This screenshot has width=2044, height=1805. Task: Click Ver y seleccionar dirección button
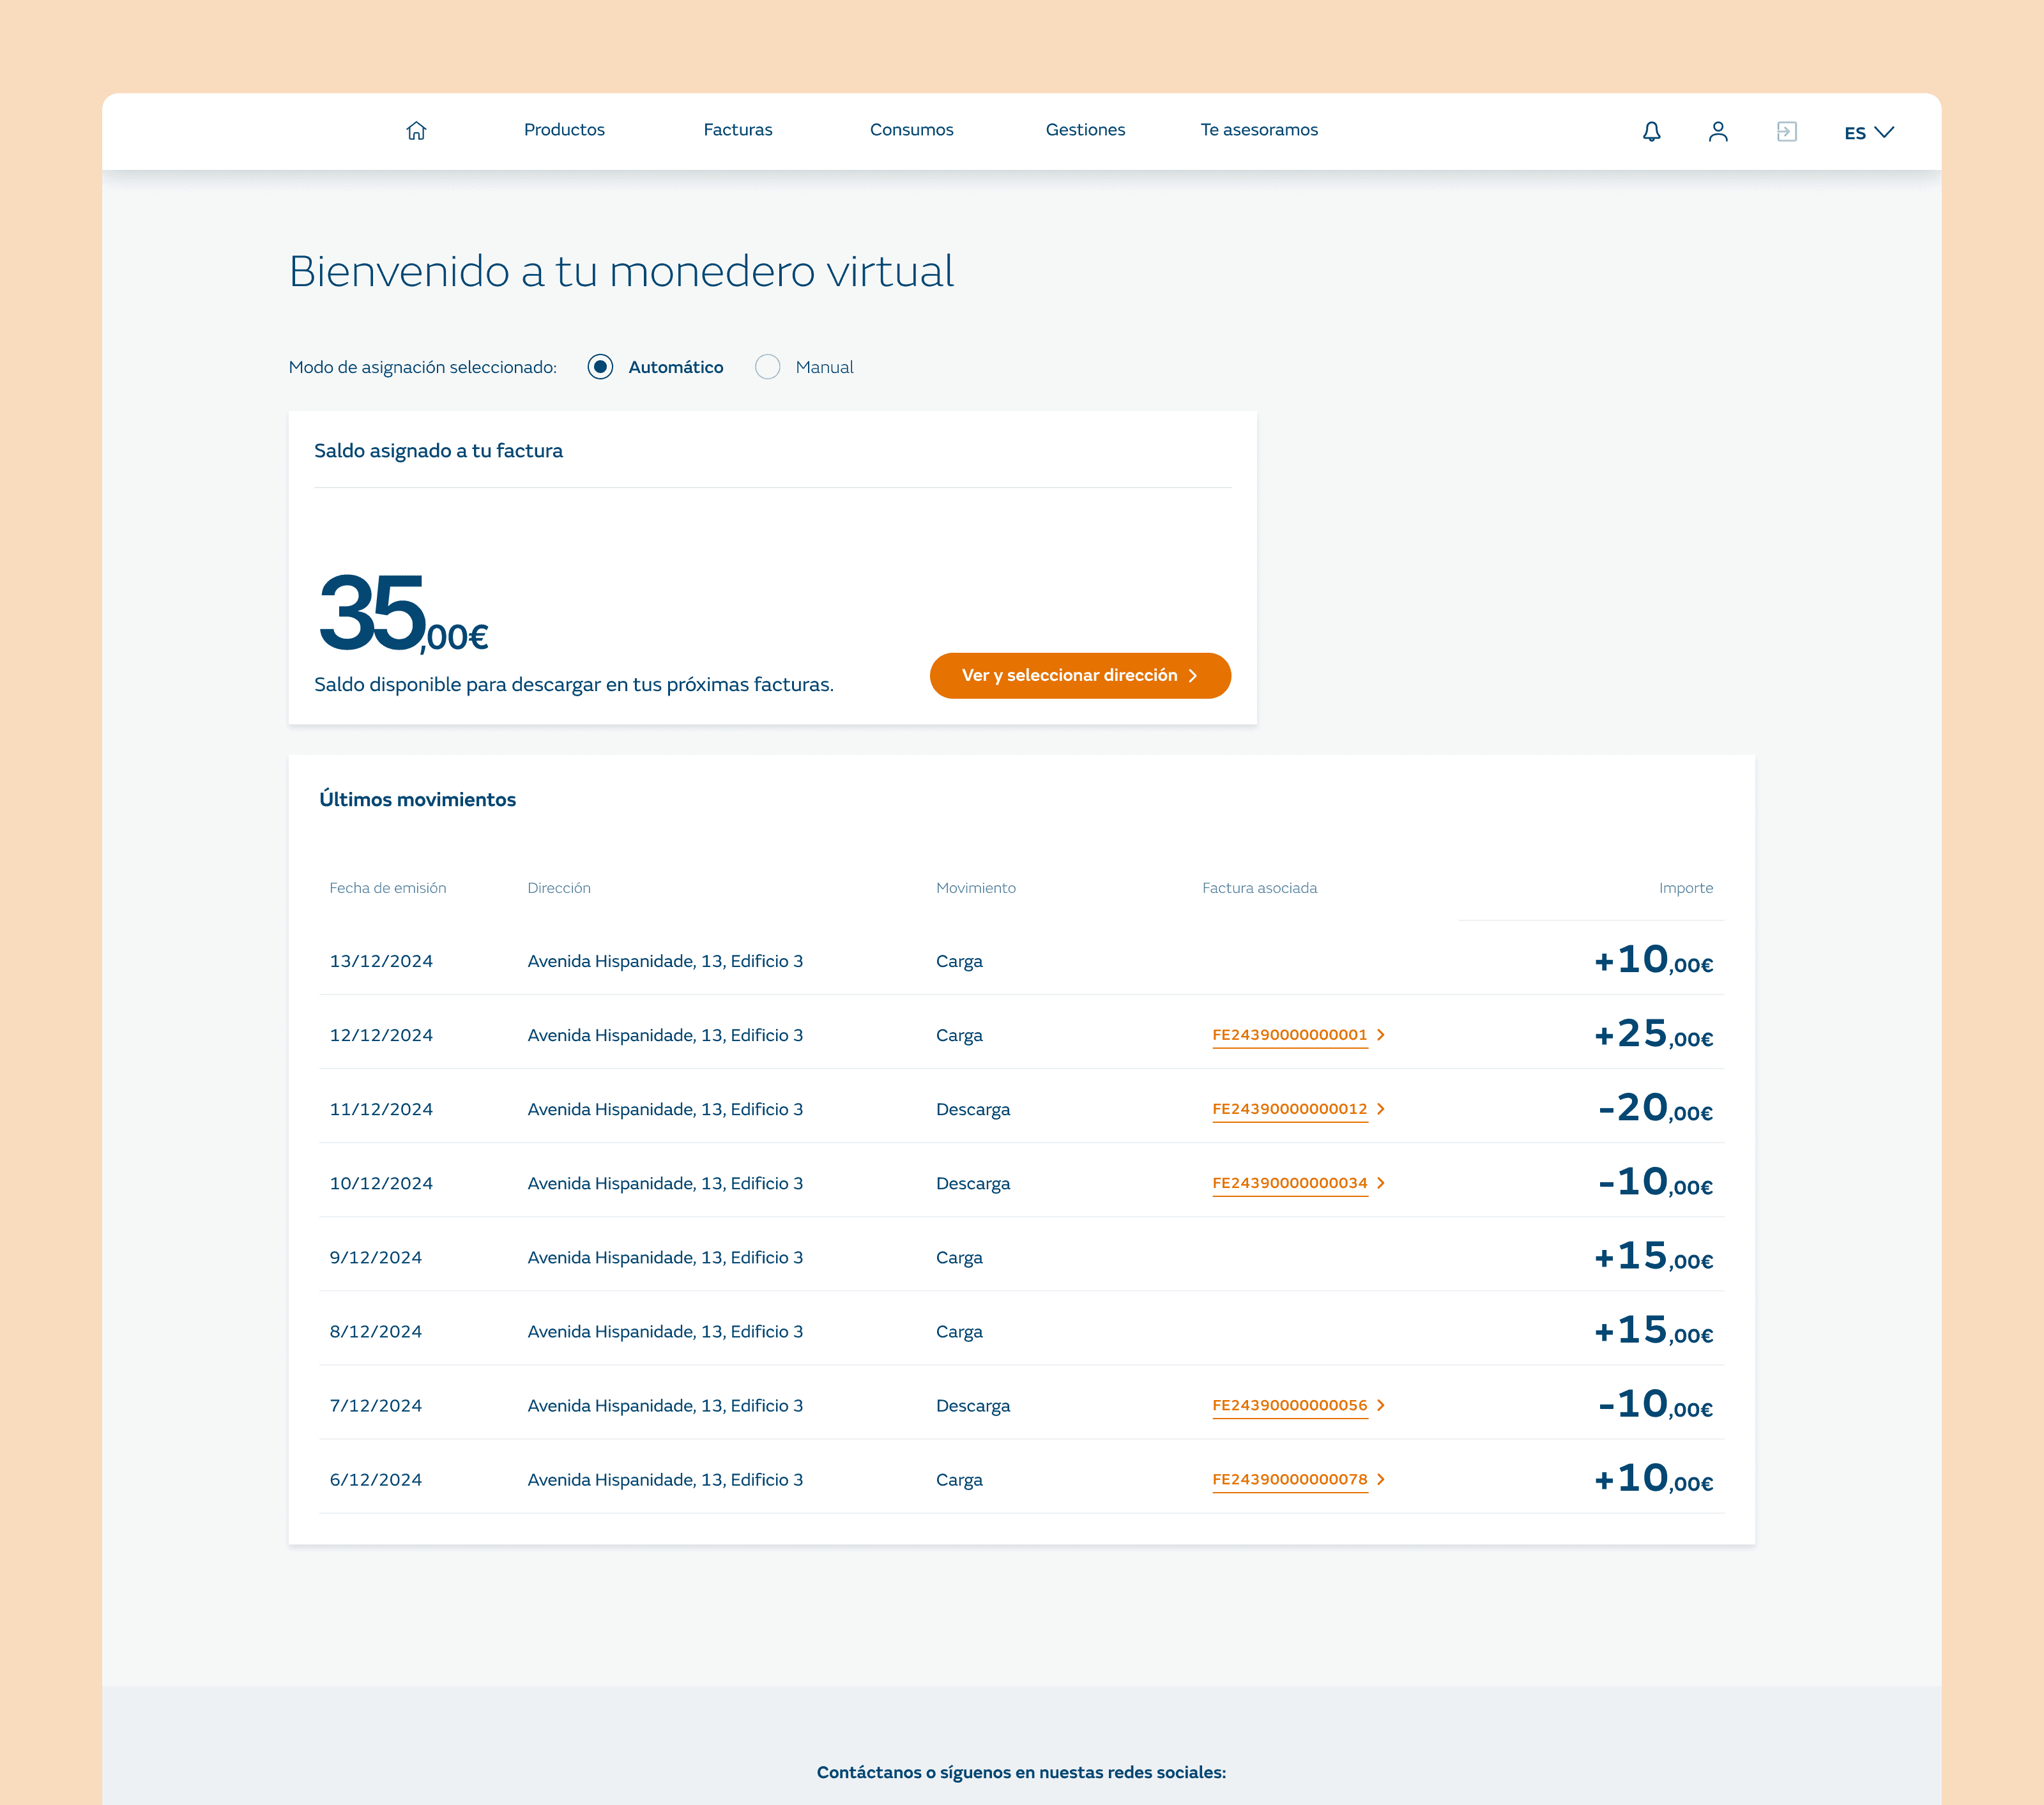click(x=1079, y=675)
